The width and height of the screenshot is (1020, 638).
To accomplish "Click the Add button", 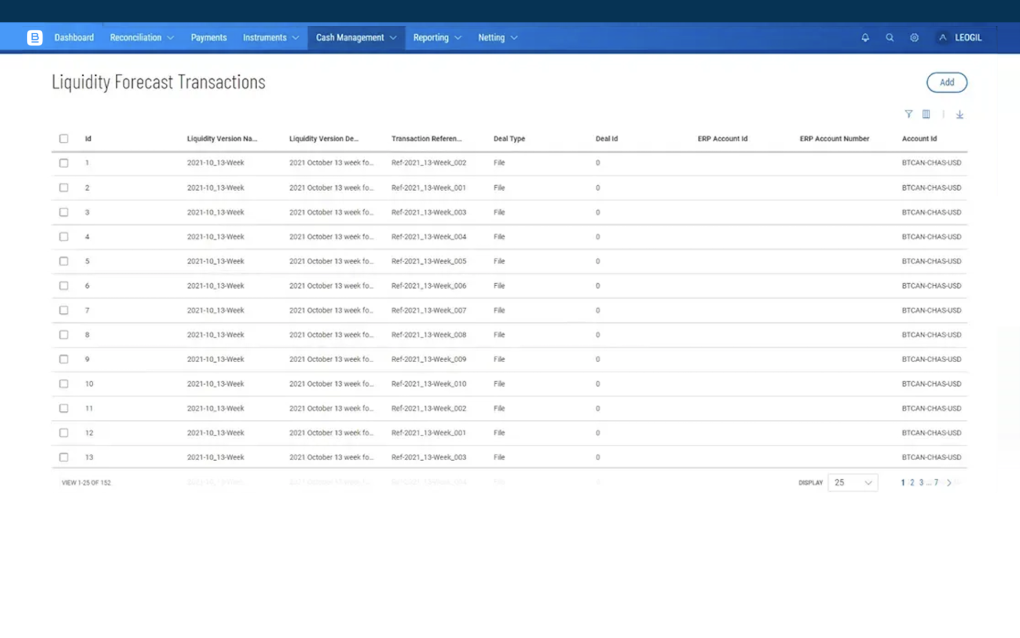I will point(946,83).
